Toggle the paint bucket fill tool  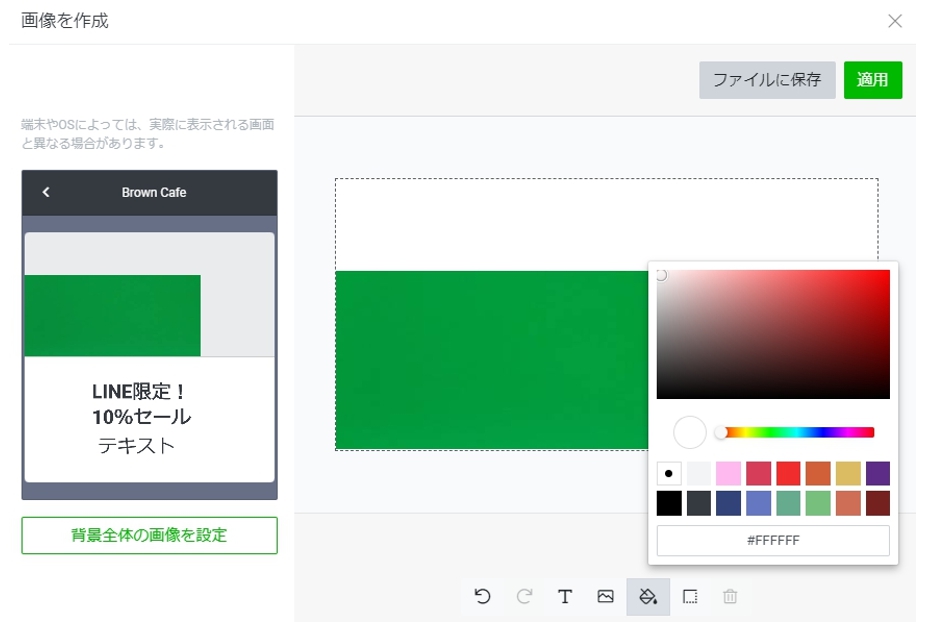pyautogui.click(x=648, y=596)
